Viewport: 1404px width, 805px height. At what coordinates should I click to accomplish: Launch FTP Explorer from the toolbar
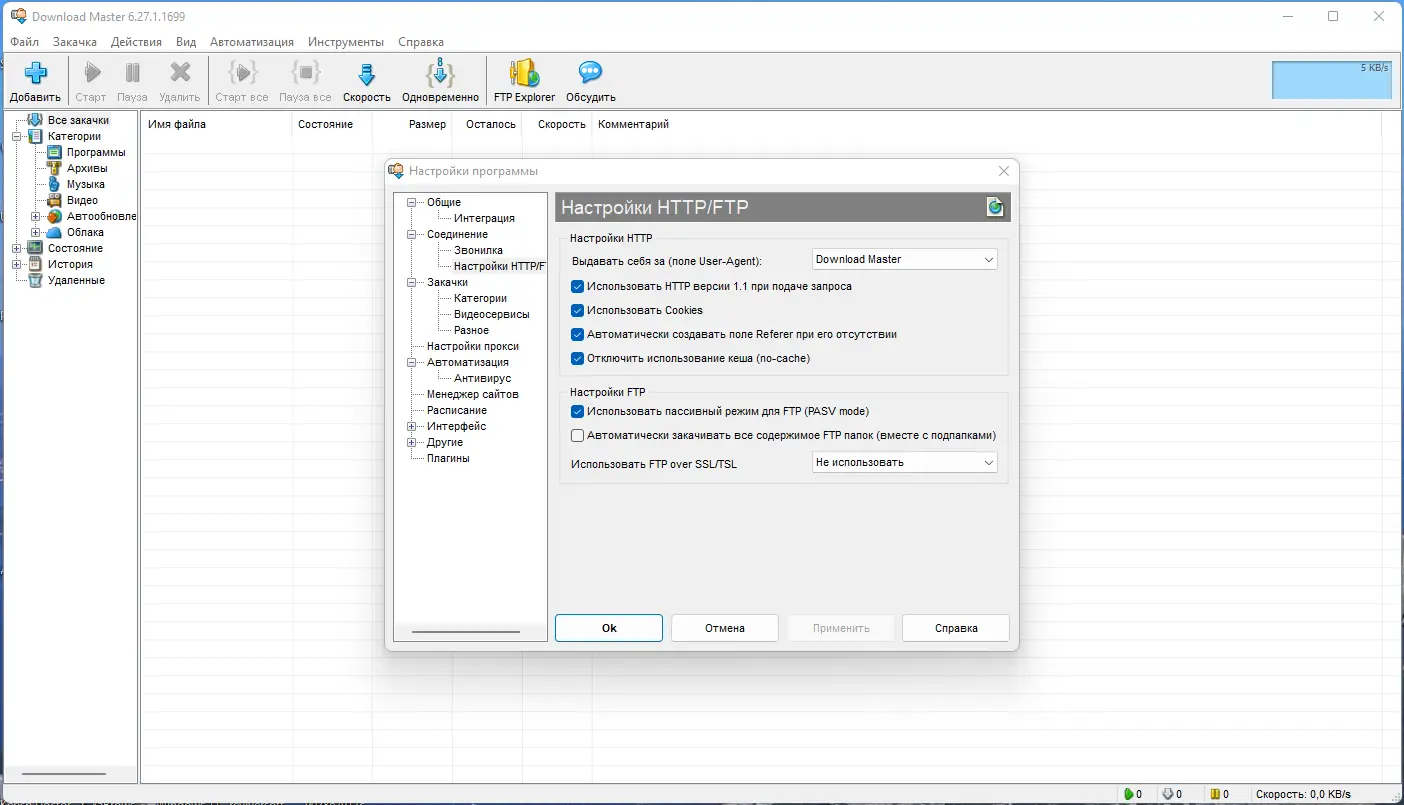524,73
